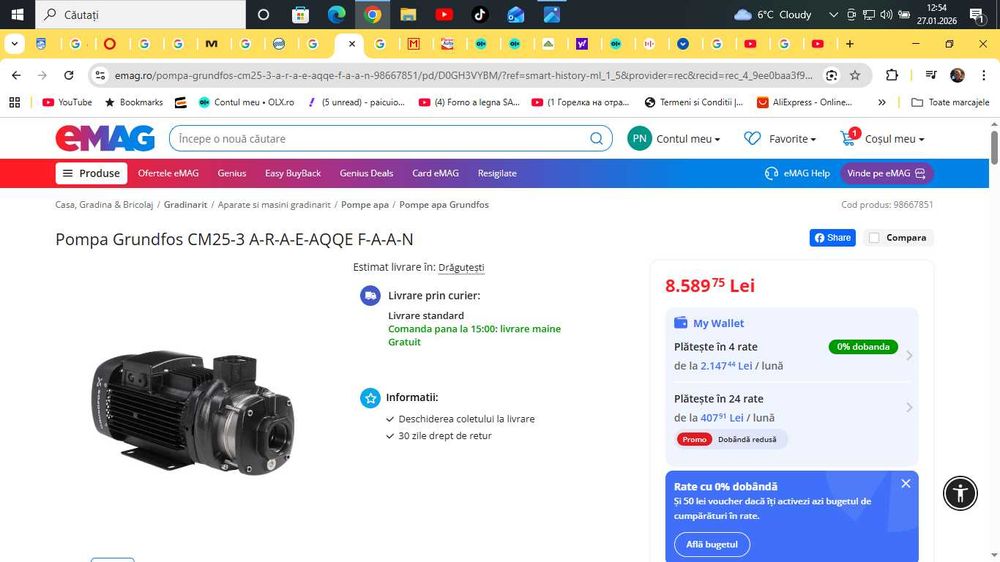Image resolution: width=1000 pixels, height=562 pixels.
Task: Click the eMAG logo
Action: tap(105, 138)
